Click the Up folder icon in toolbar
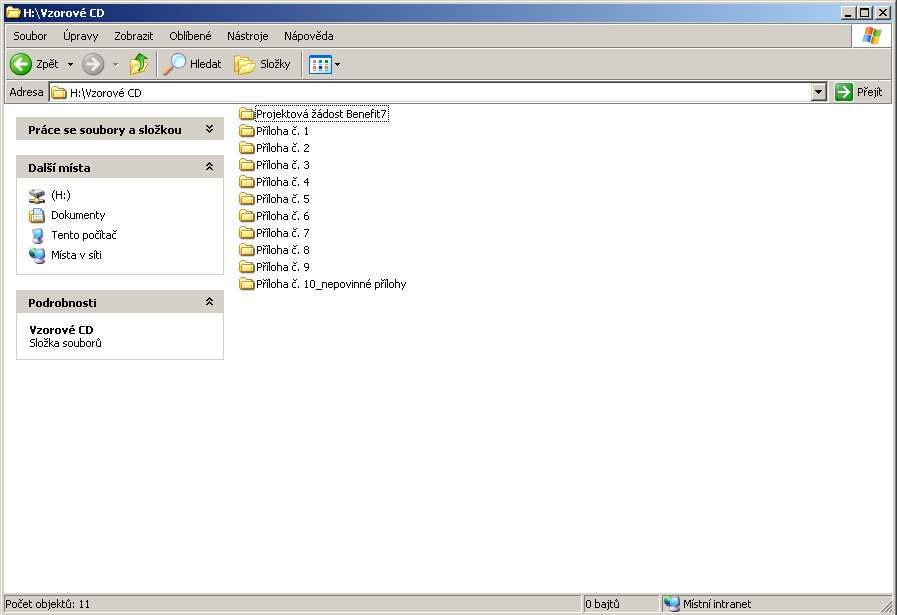The width and height of the screenshot is (898, 615). 139,64
